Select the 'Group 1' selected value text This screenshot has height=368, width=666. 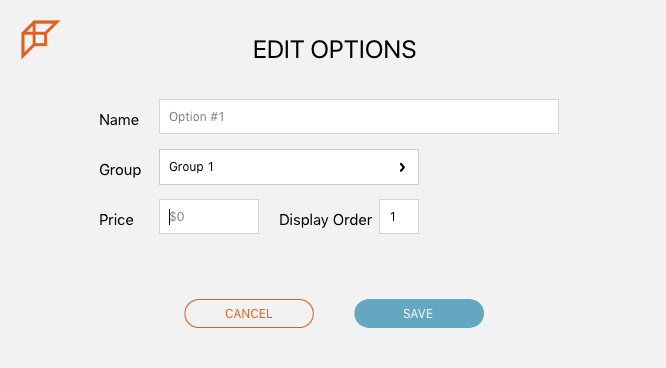point(191,167)
